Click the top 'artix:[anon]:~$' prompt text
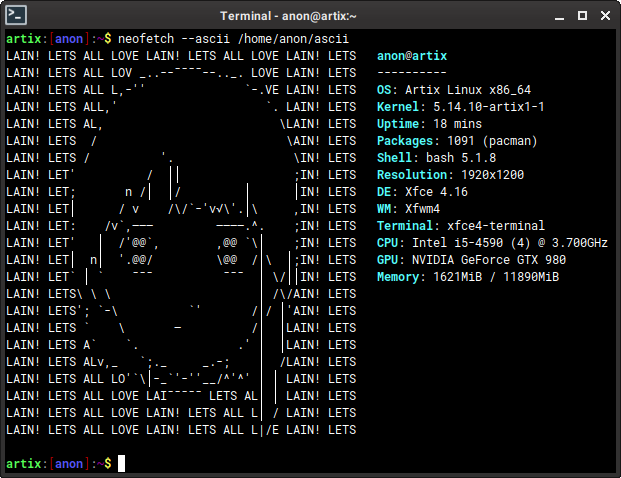The width and height of the screenshot is (621, 478). click(x=59, y=39)
